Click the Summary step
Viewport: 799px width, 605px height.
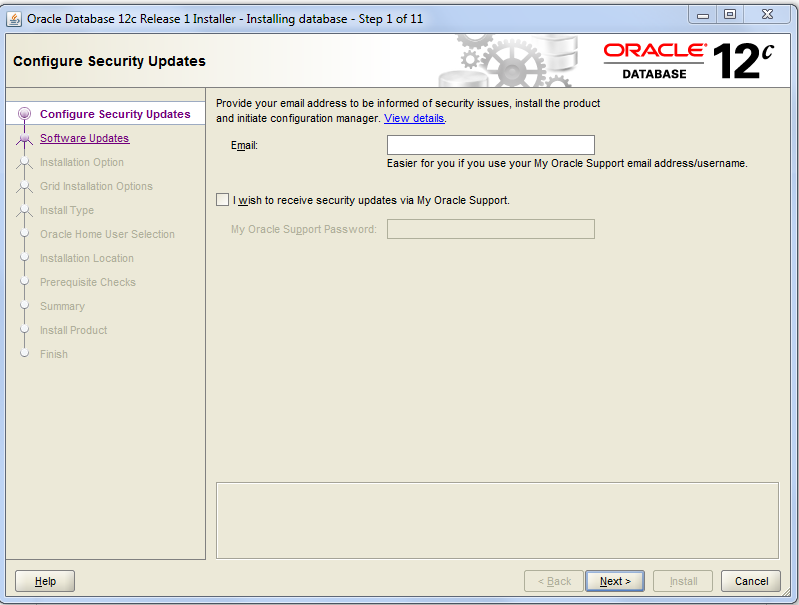[62, 306]
